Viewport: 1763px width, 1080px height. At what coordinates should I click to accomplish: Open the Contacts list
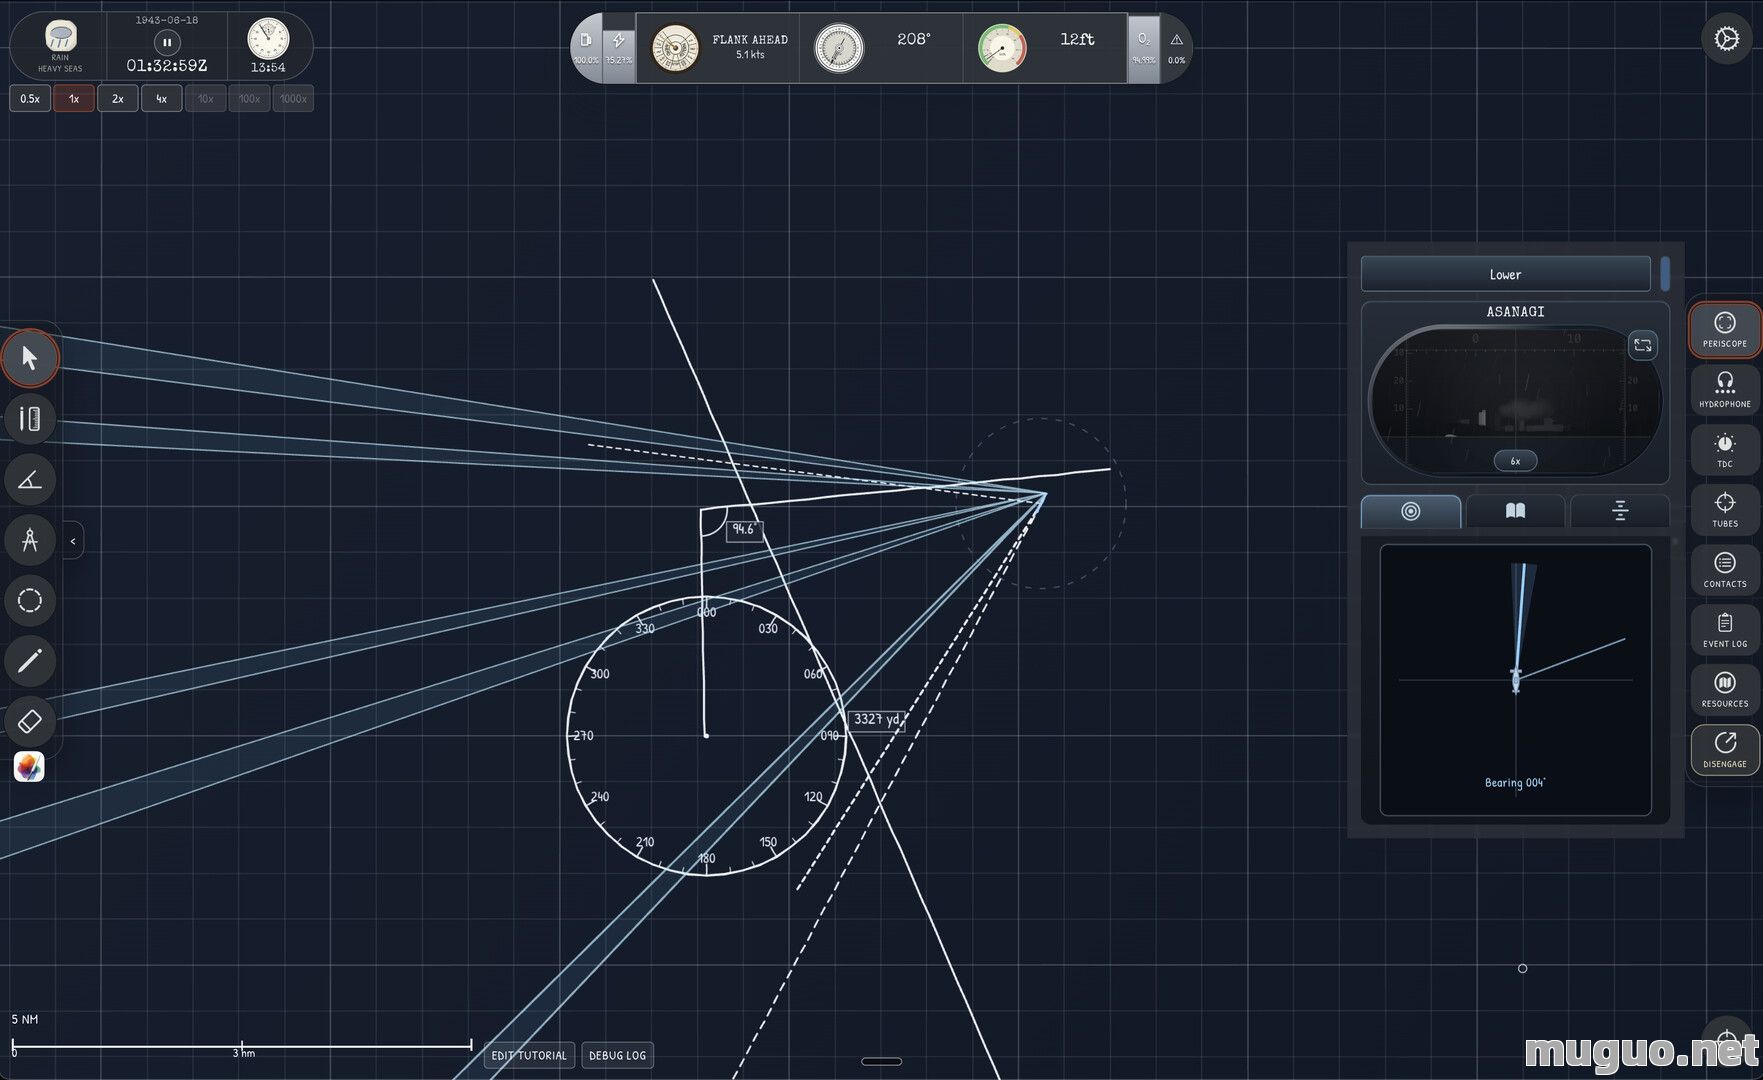point(1724,569)
